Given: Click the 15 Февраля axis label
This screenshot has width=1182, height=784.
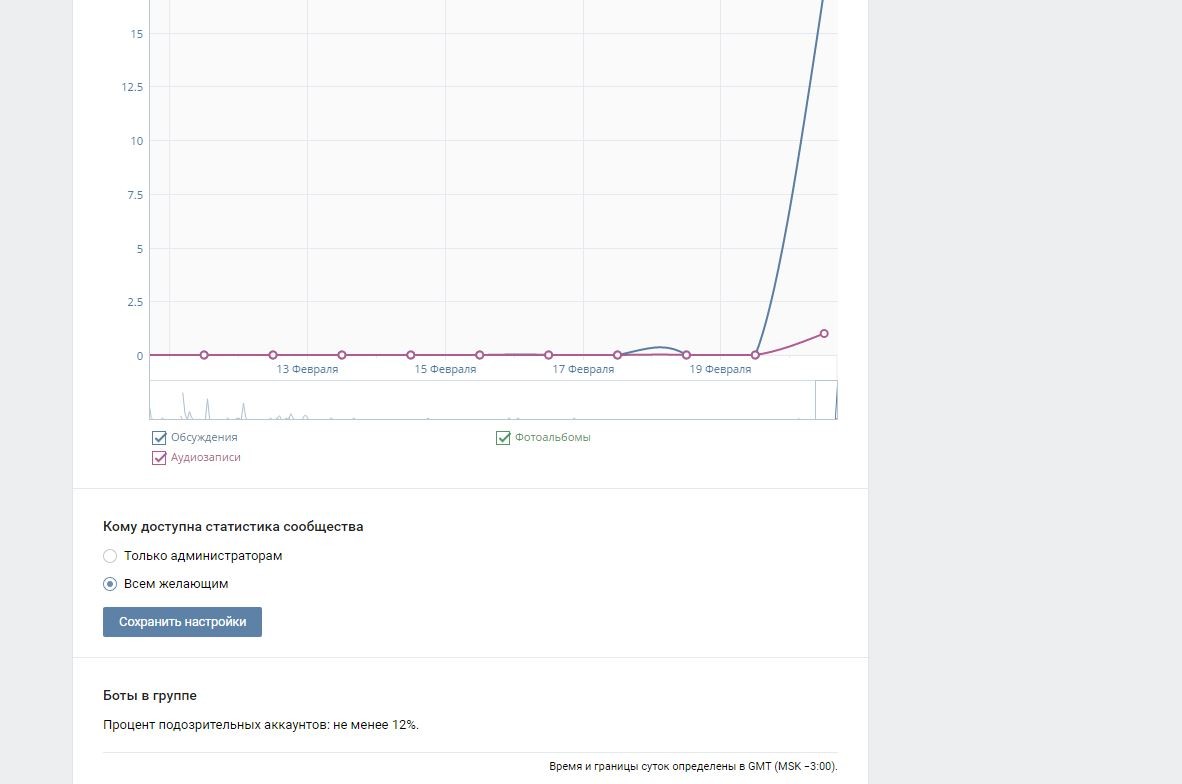Looking at the screenshot, I should pyautogui.click(x=445, y=370).
